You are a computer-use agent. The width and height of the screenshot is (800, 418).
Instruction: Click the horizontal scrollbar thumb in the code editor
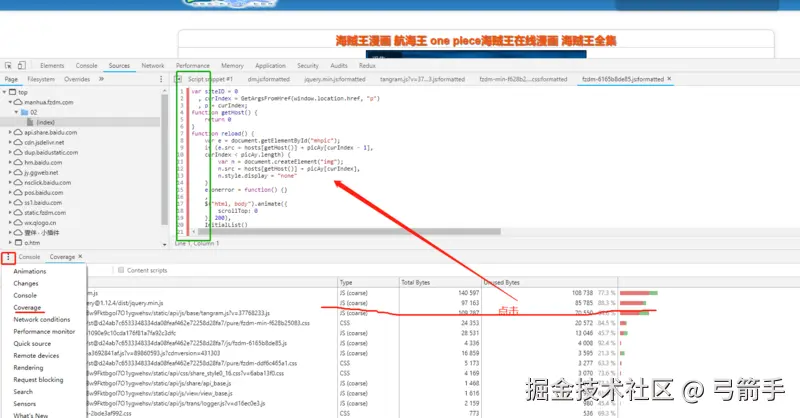(x=349, y=231)
